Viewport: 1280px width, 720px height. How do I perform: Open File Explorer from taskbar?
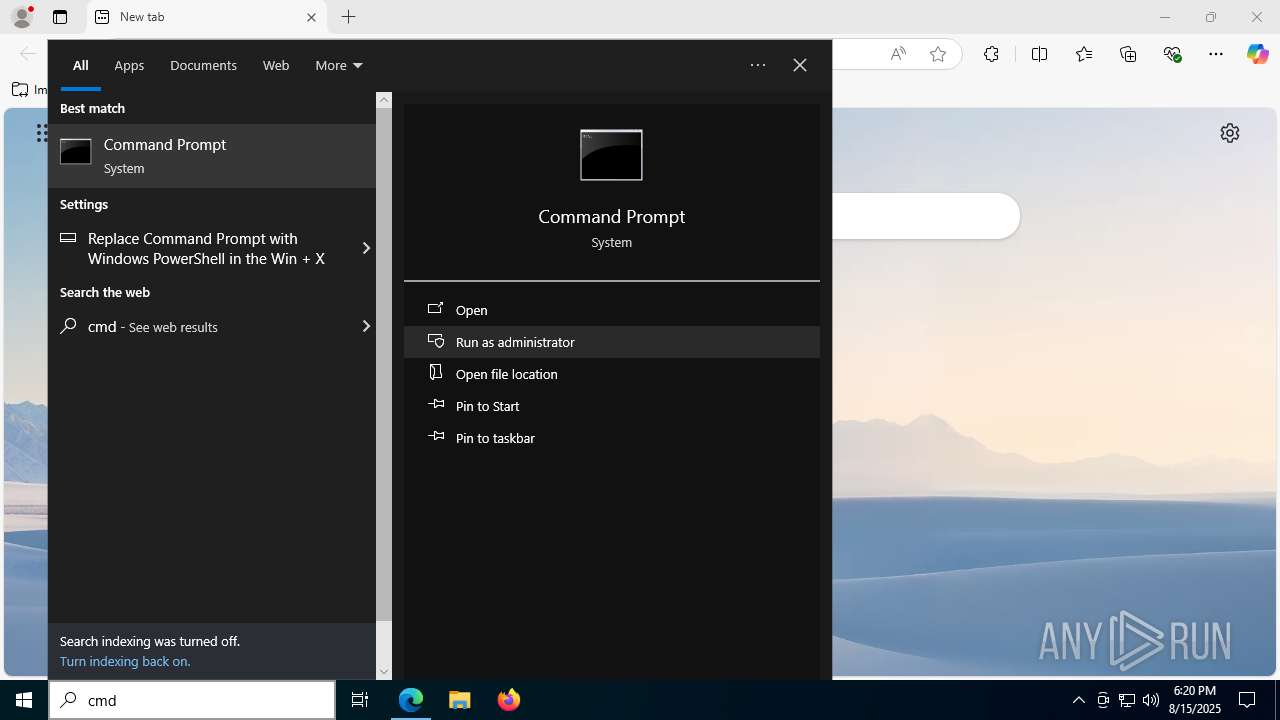pos(460,700)
